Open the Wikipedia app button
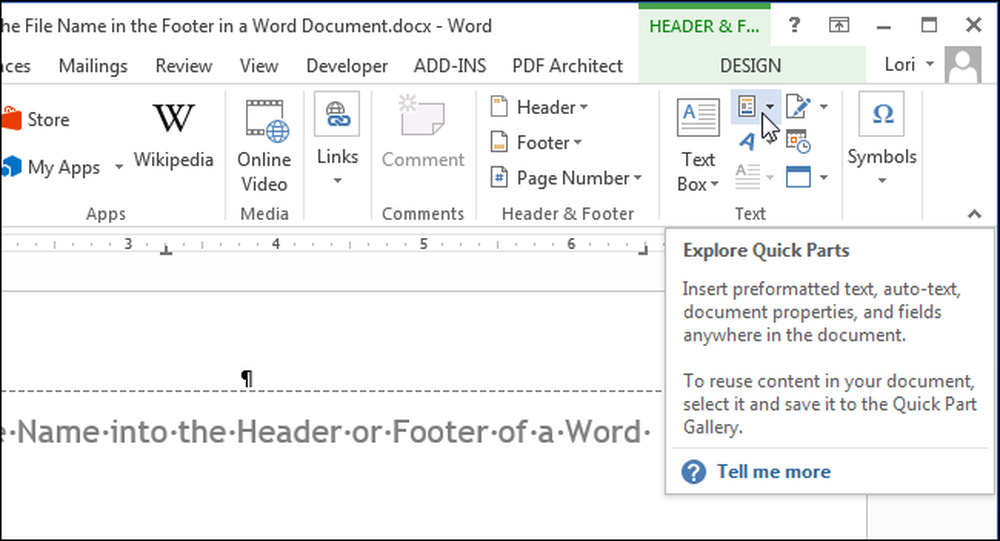This screenshot has height=541, width=1000. 173,136
